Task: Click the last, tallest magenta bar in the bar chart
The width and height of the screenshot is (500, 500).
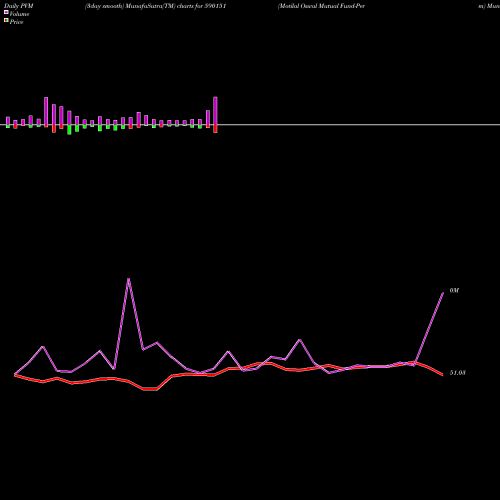Action: (x=215, y=111)
